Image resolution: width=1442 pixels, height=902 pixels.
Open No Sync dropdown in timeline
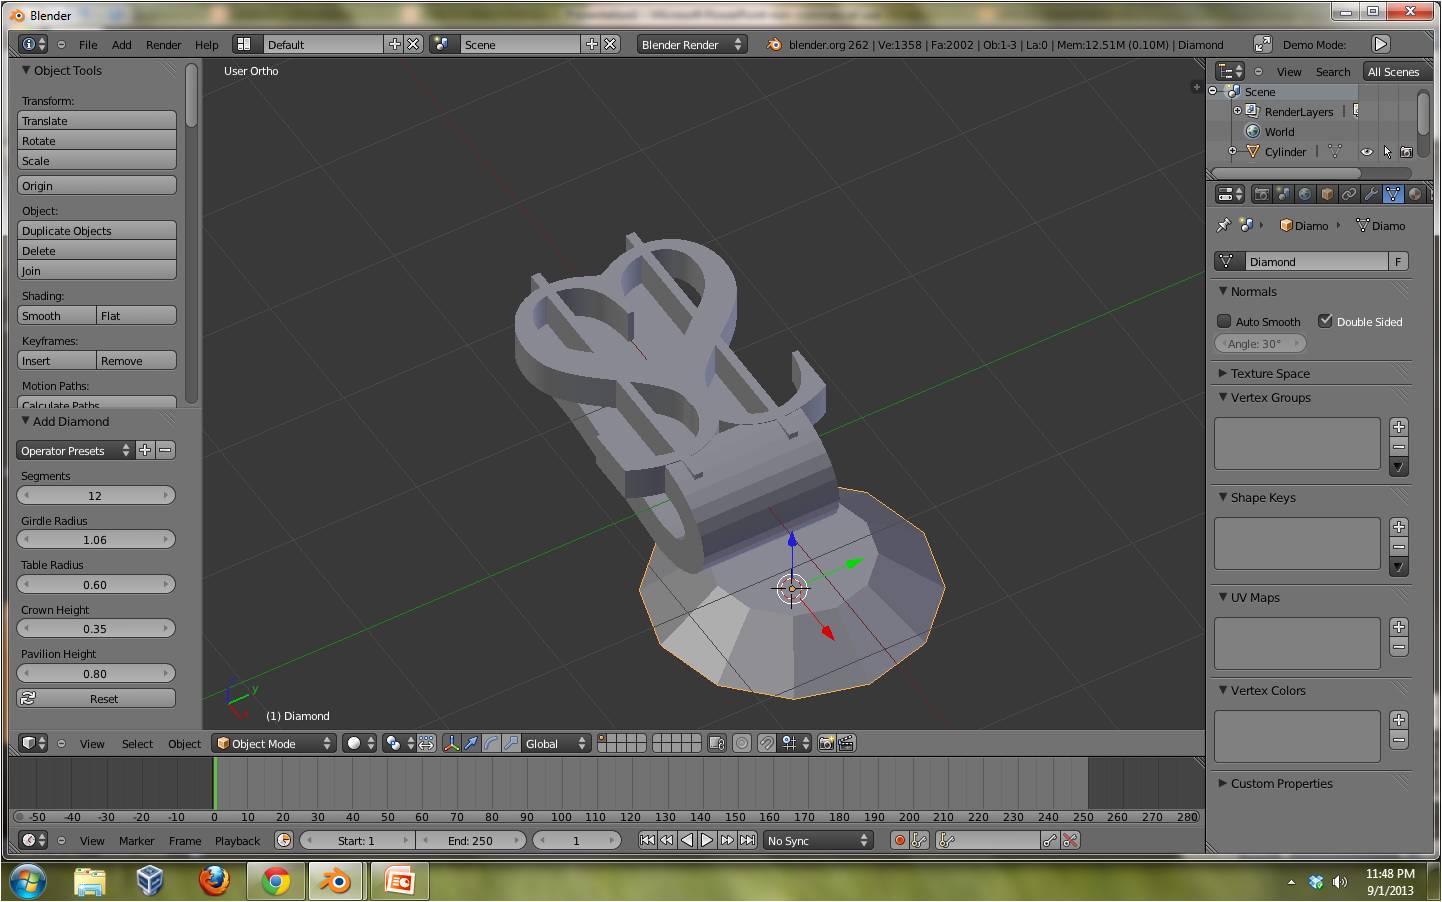coord(818,840)
